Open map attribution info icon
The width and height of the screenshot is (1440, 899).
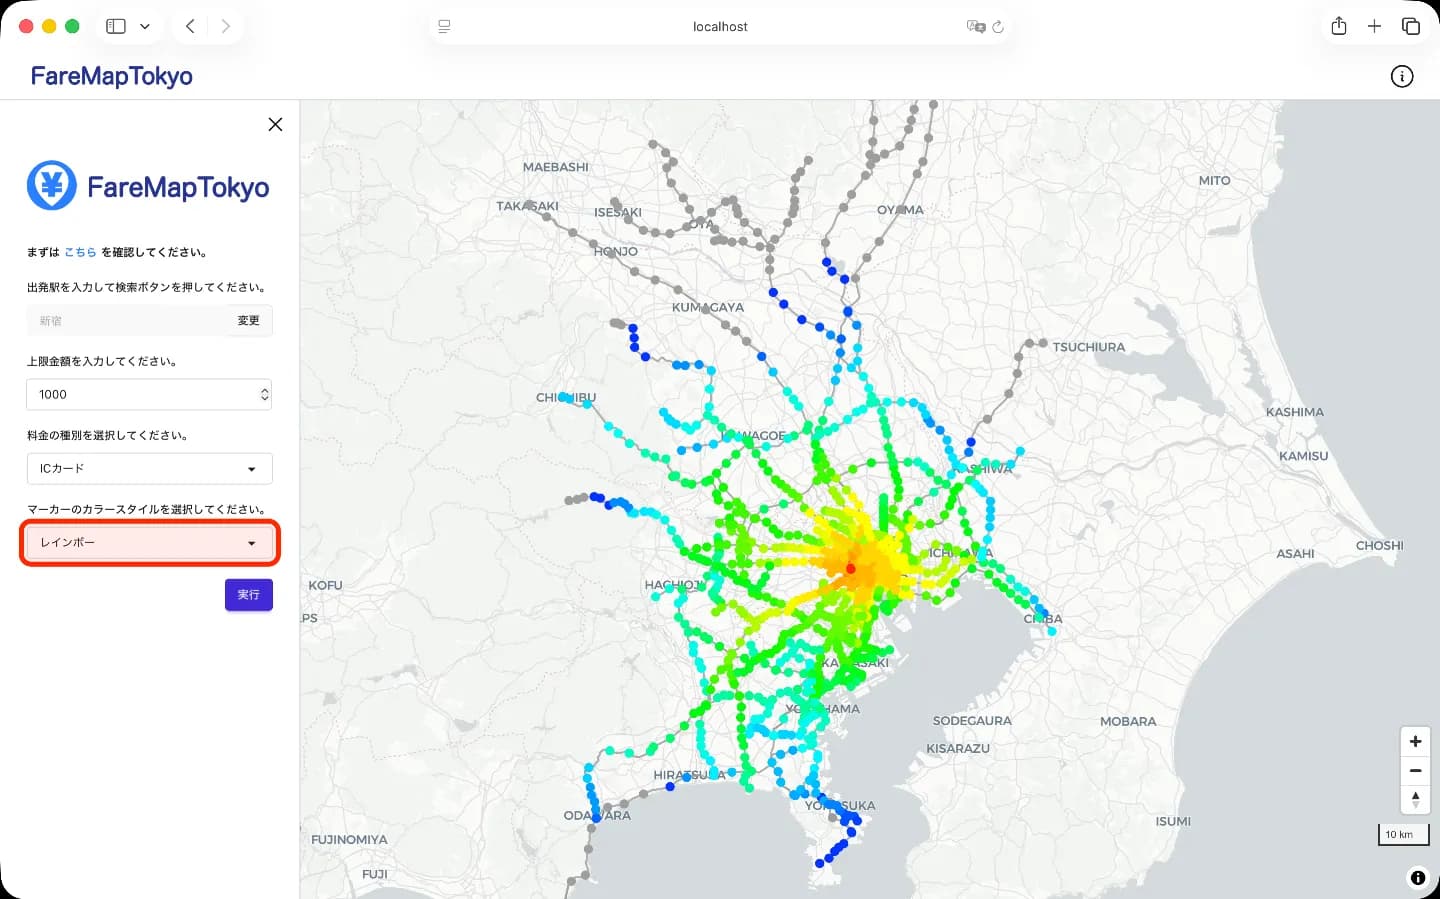click(x=1417, y=878)
